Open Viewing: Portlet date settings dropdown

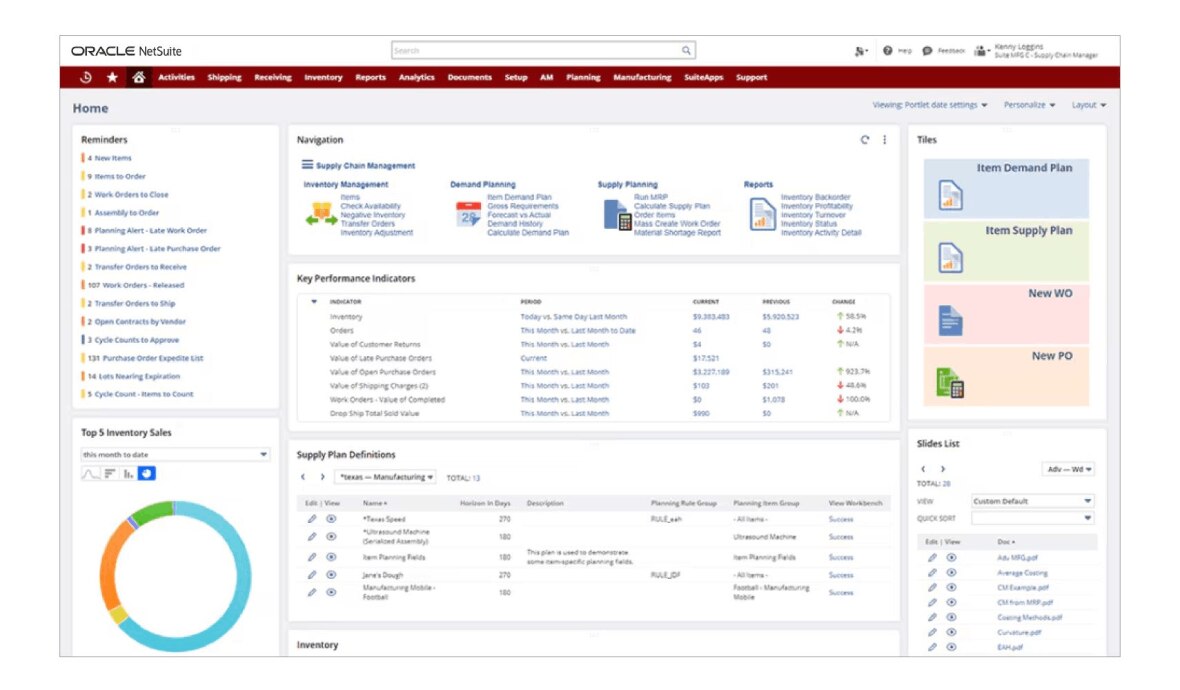point(929,105)
